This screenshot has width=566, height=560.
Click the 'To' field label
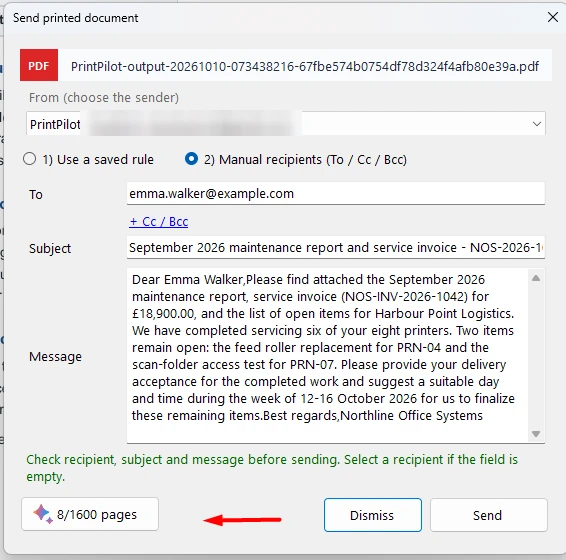tap(36, 195)
